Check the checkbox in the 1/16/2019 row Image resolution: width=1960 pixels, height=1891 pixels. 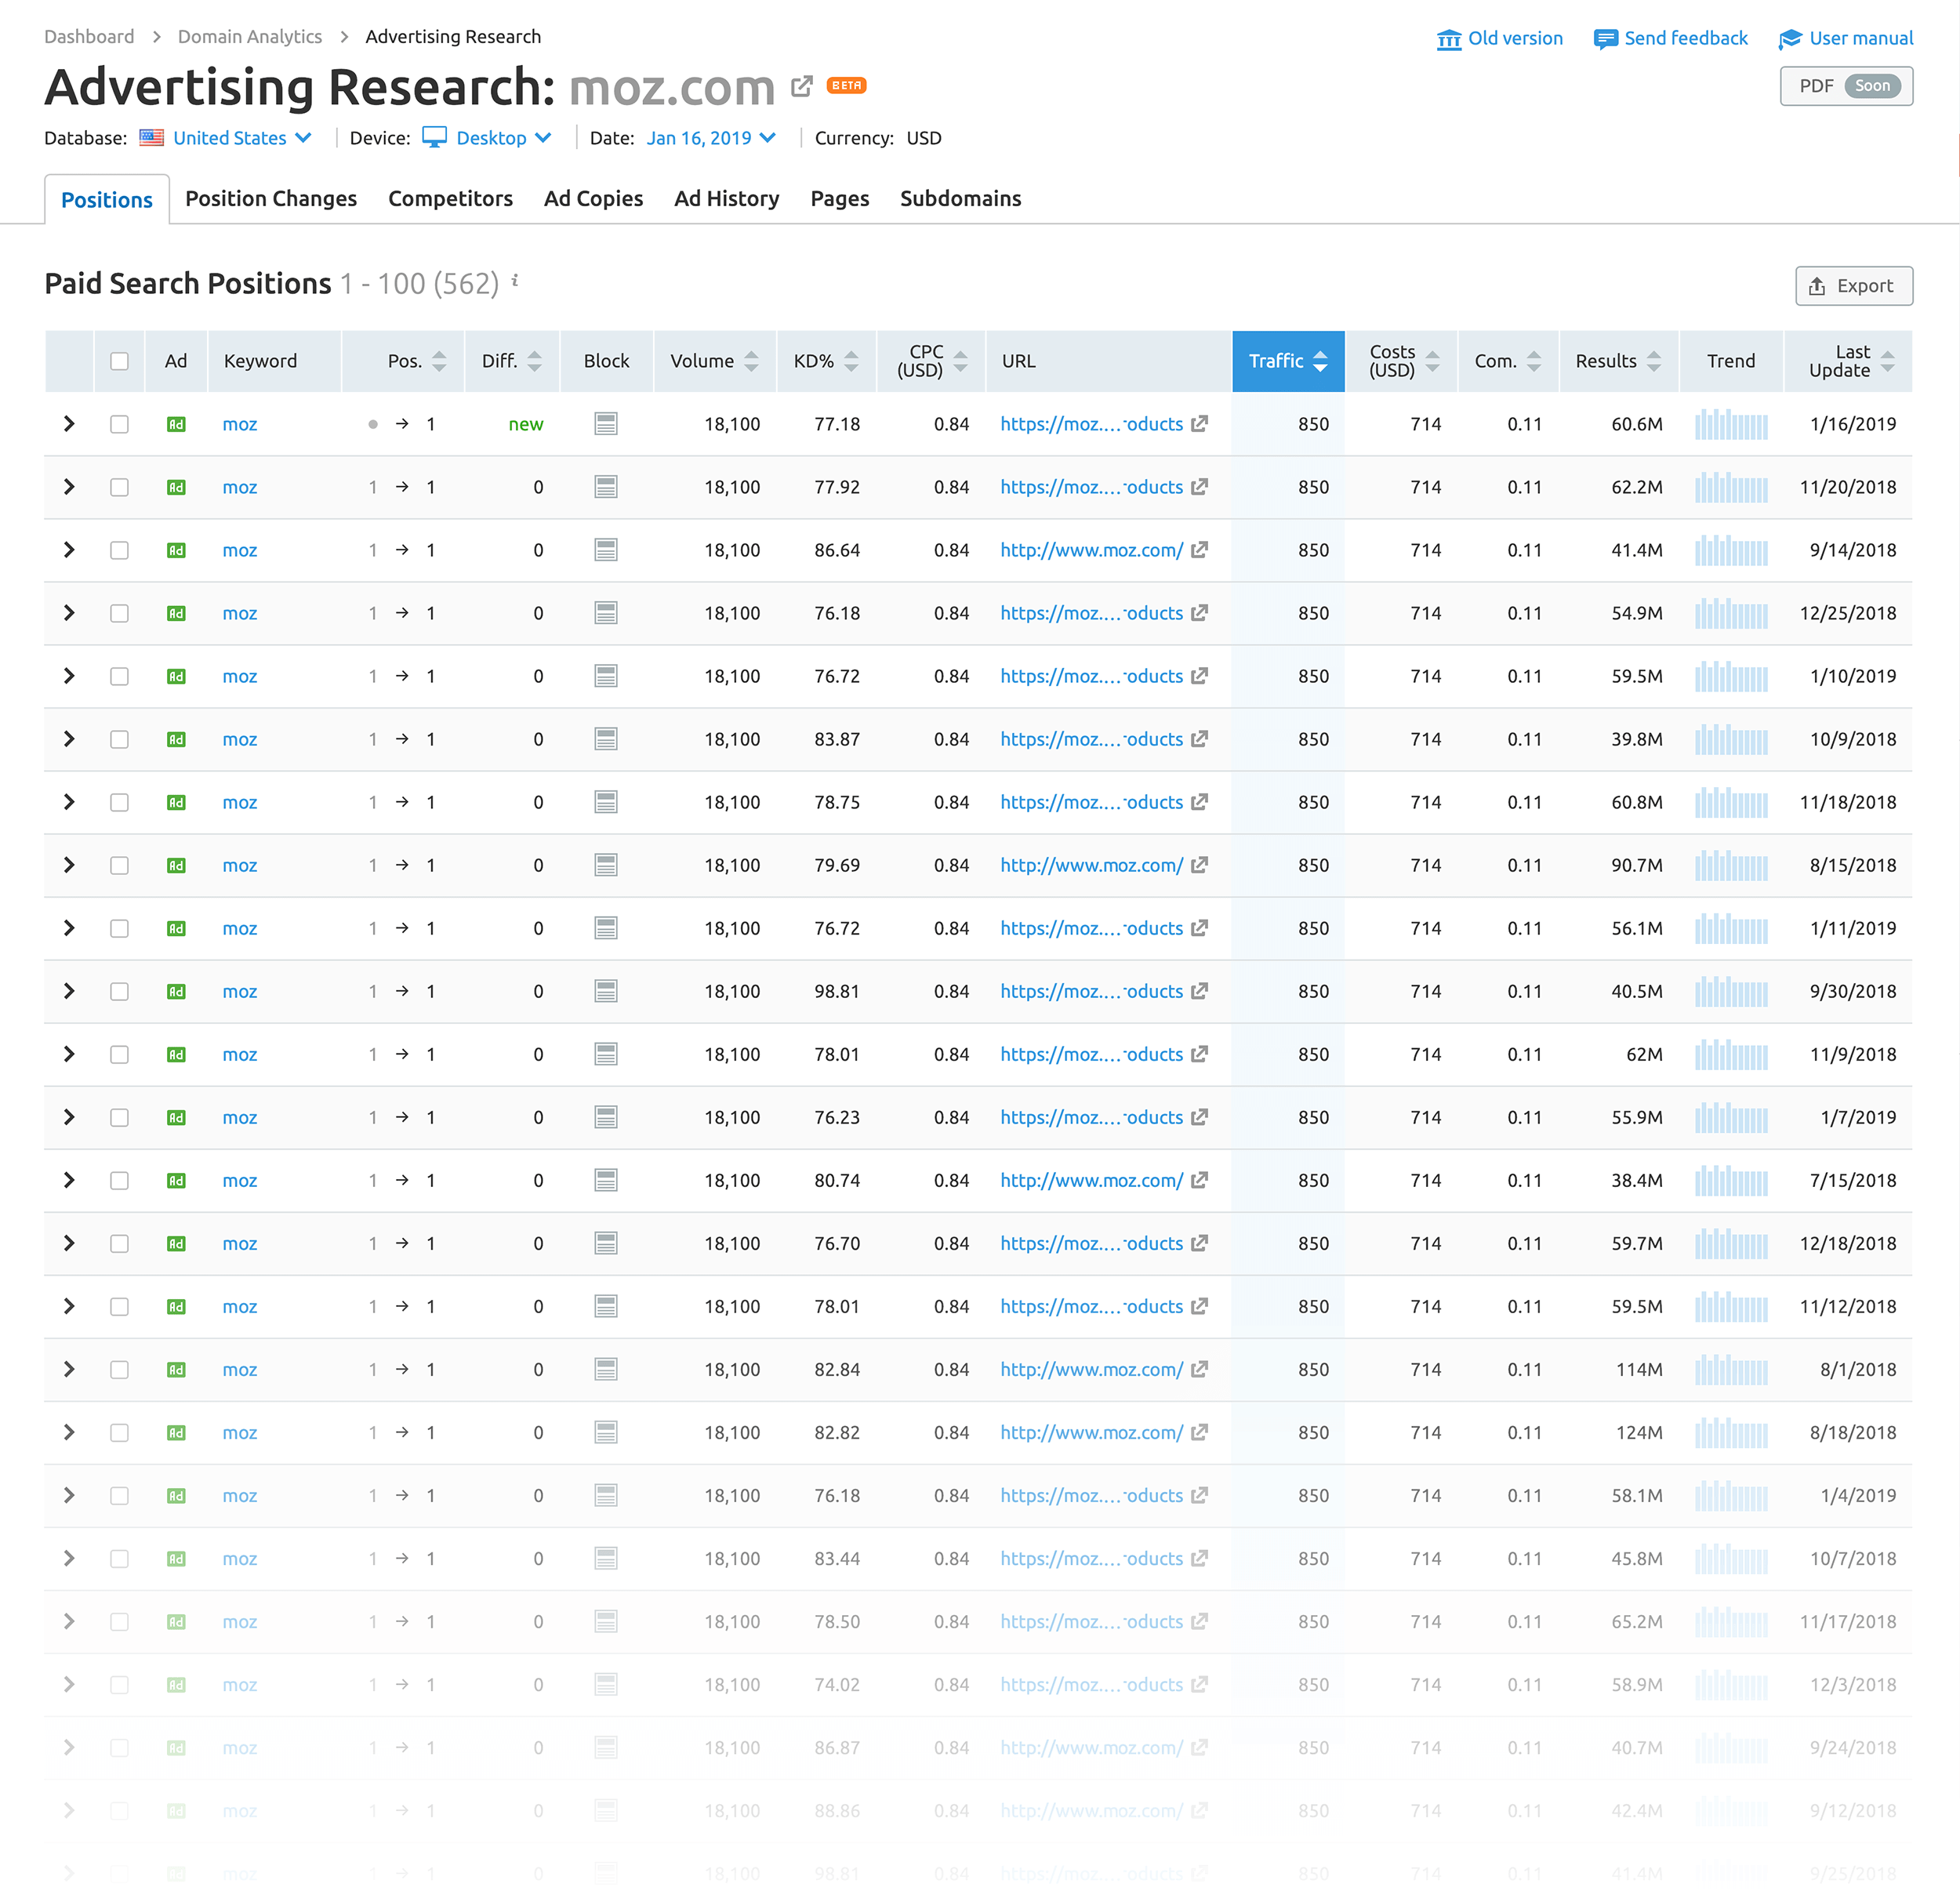[x=119, y=424]
